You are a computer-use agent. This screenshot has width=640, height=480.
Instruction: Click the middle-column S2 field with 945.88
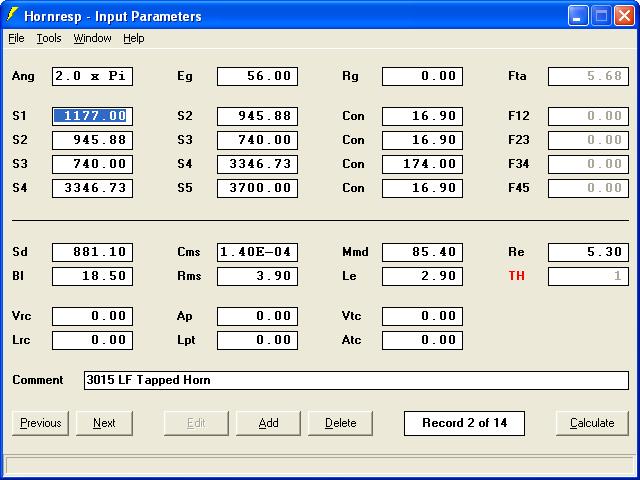[x=258, y=116]
